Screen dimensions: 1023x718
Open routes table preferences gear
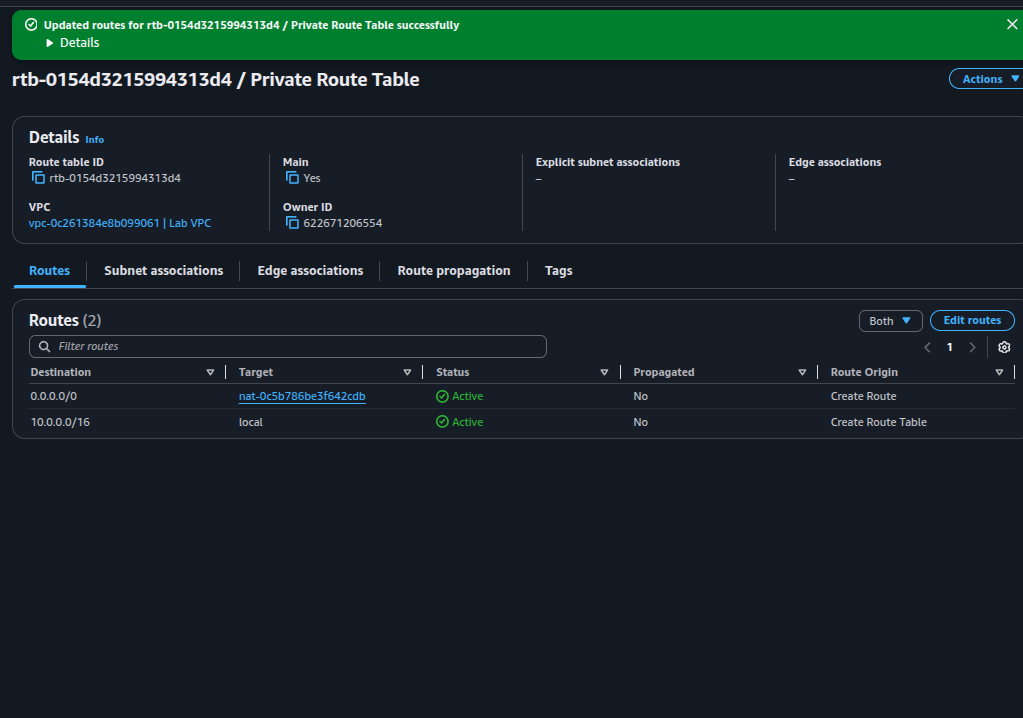point(1004,347)
